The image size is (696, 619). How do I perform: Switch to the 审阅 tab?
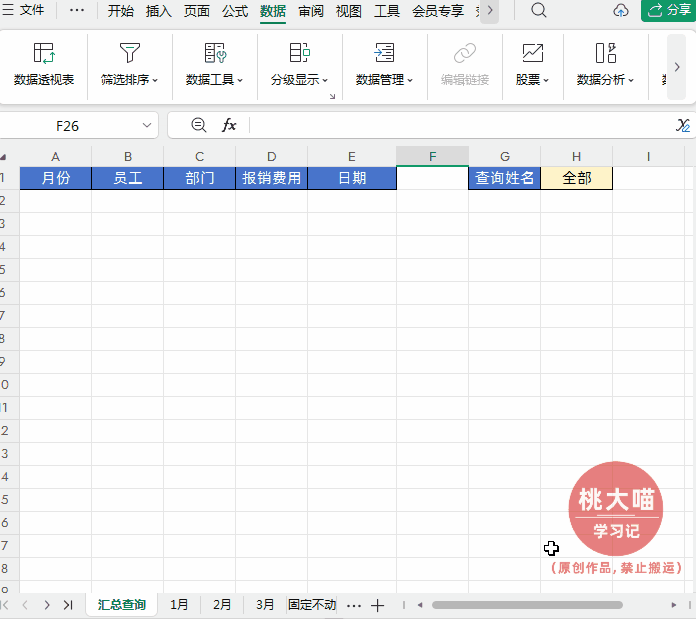tap(311, 11)
